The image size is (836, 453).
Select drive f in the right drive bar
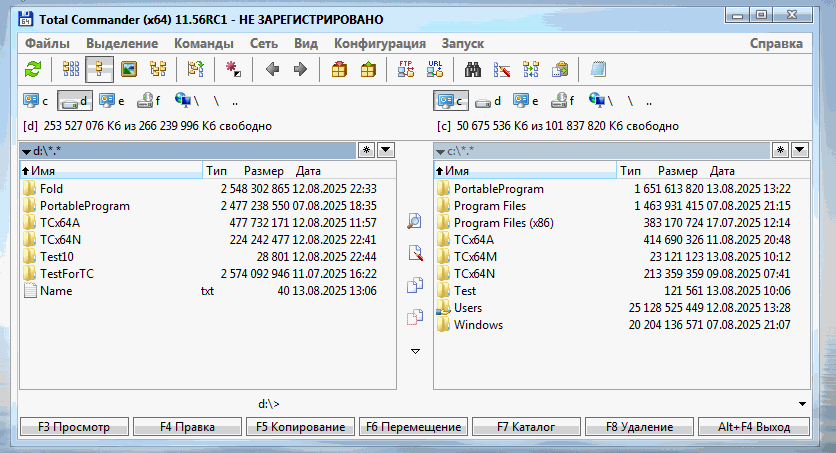[563, 101]
